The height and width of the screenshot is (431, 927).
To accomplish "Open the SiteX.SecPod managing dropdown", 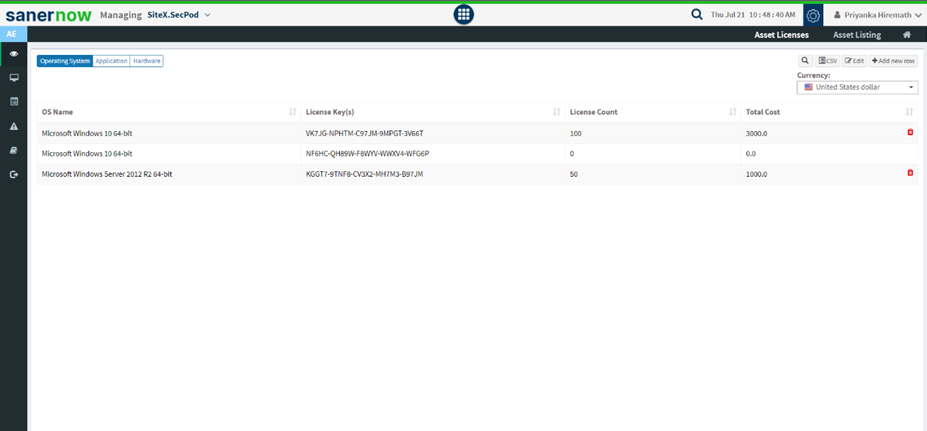I will coord(179,15).
